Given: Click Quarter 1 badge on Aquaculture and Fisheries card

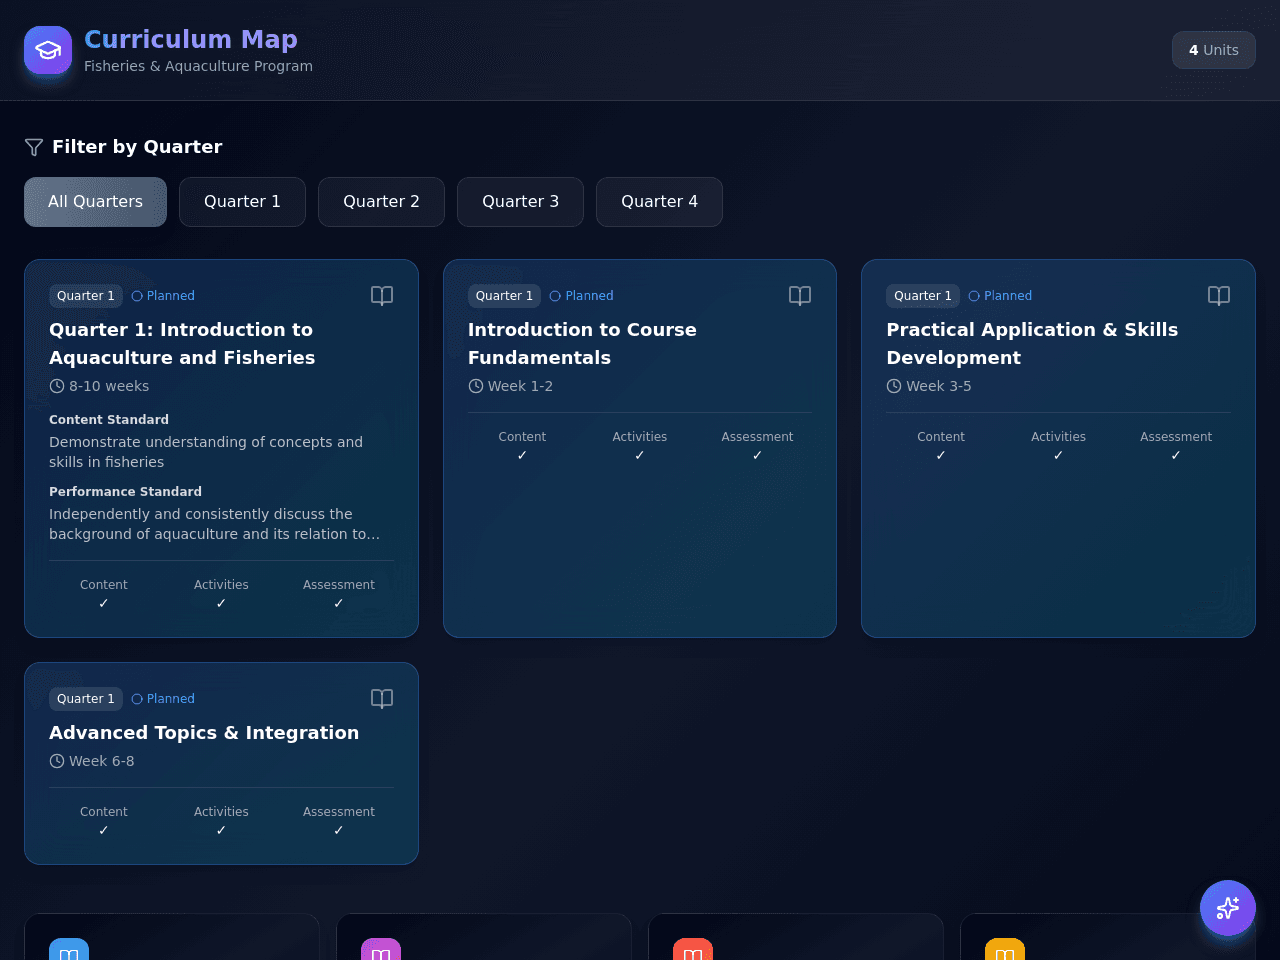Looking at the screenshot, I should tap(86, 296).
